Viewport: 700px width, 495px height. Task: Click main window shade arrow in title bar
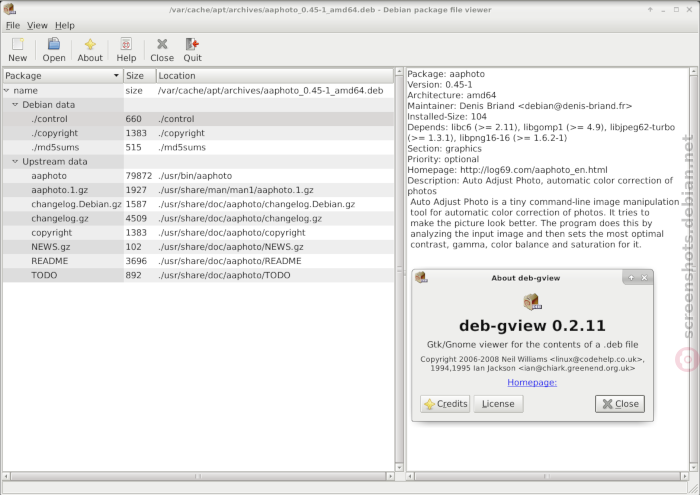tap(650, 9)
